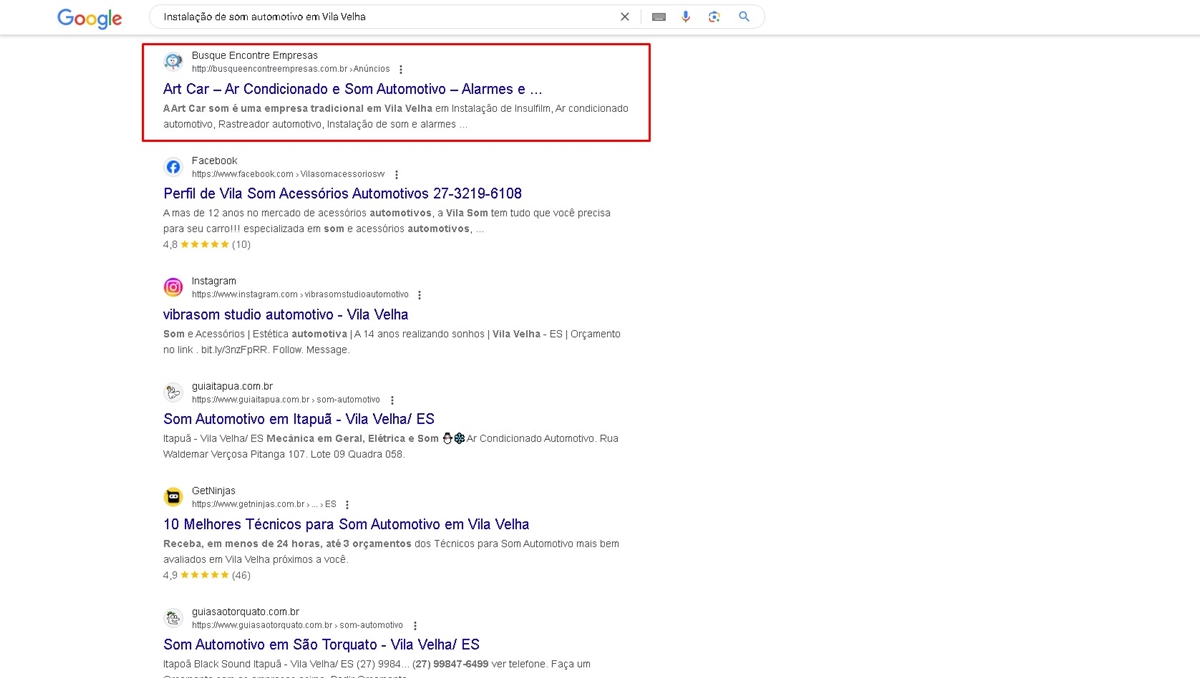Click the GetNinjas result favicon
1200x678 pixels.
click(173, 497)
